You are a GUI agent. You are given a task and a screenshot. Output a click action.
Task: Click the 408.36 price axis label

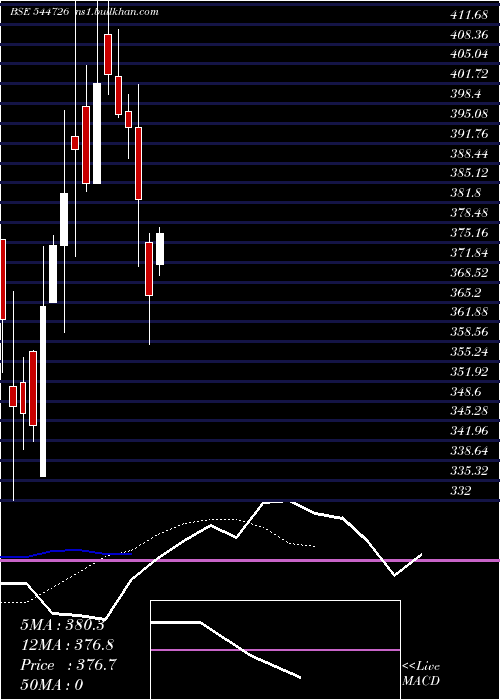(469, 35)
